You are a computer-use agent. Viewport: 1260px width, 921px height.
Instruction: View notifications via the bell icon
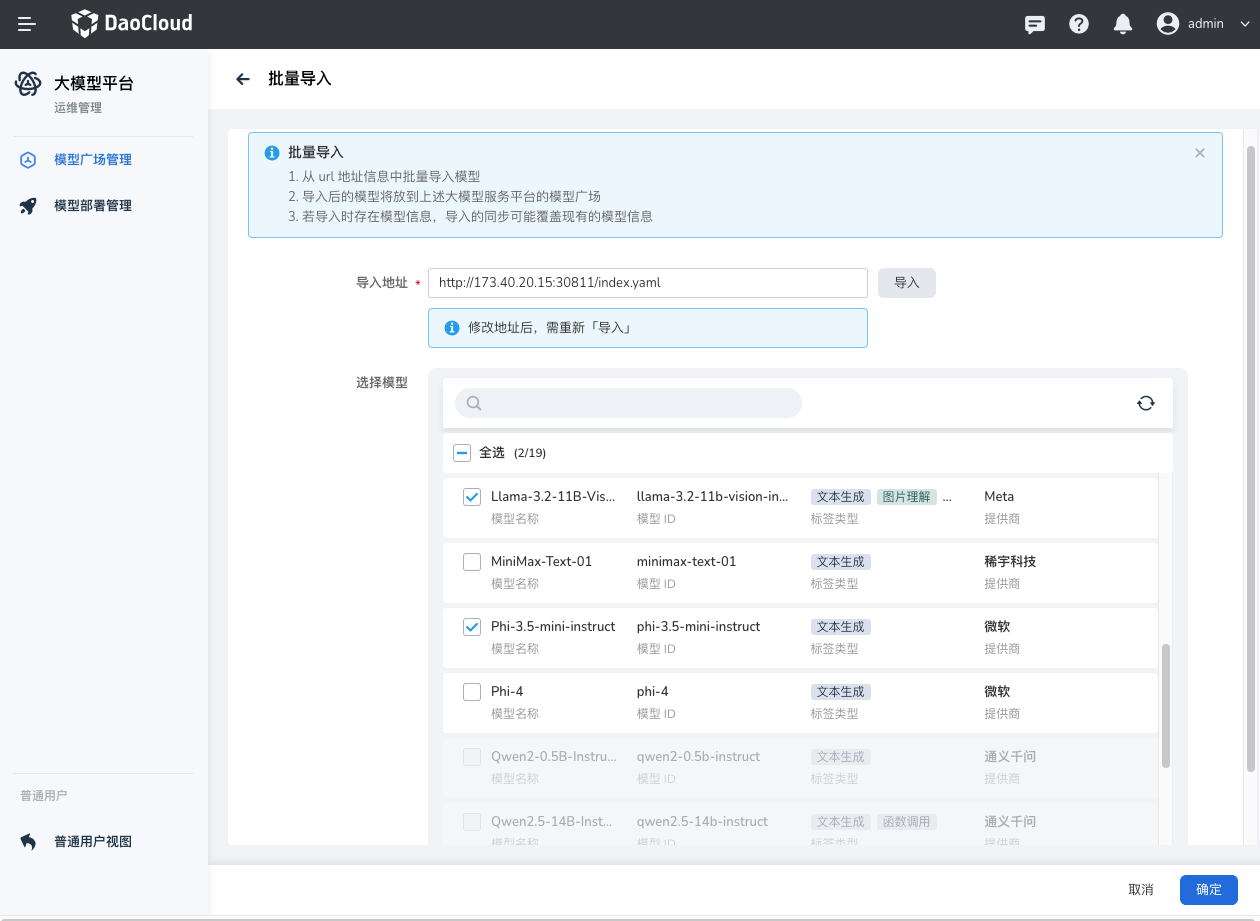click(1122, 24)
